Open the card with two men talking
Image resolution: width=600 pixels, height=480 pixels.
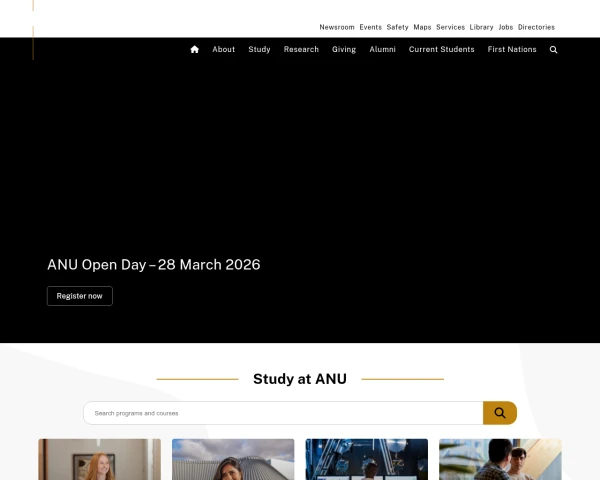pos(500,459)
